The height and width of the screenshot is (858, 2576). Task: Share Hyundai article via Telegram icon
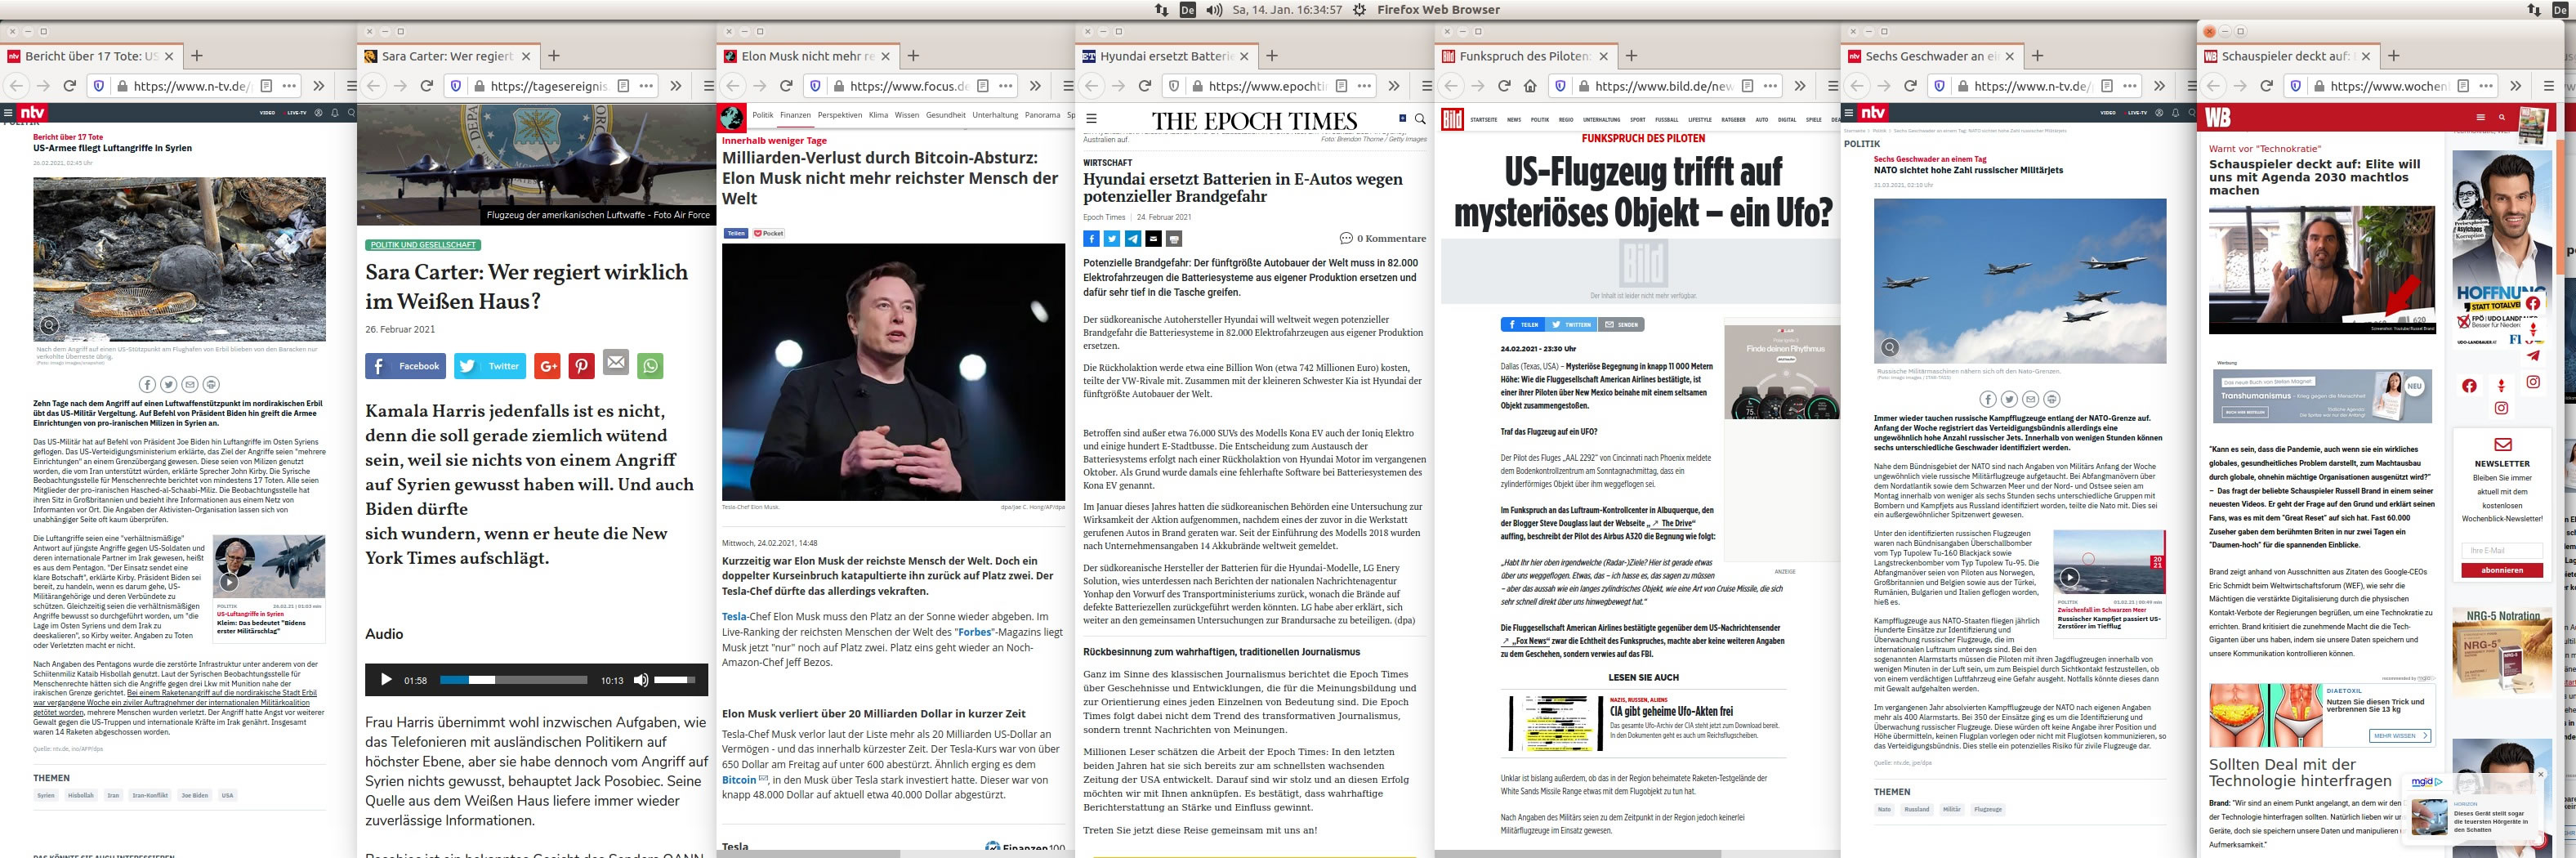coord(1132,239)
